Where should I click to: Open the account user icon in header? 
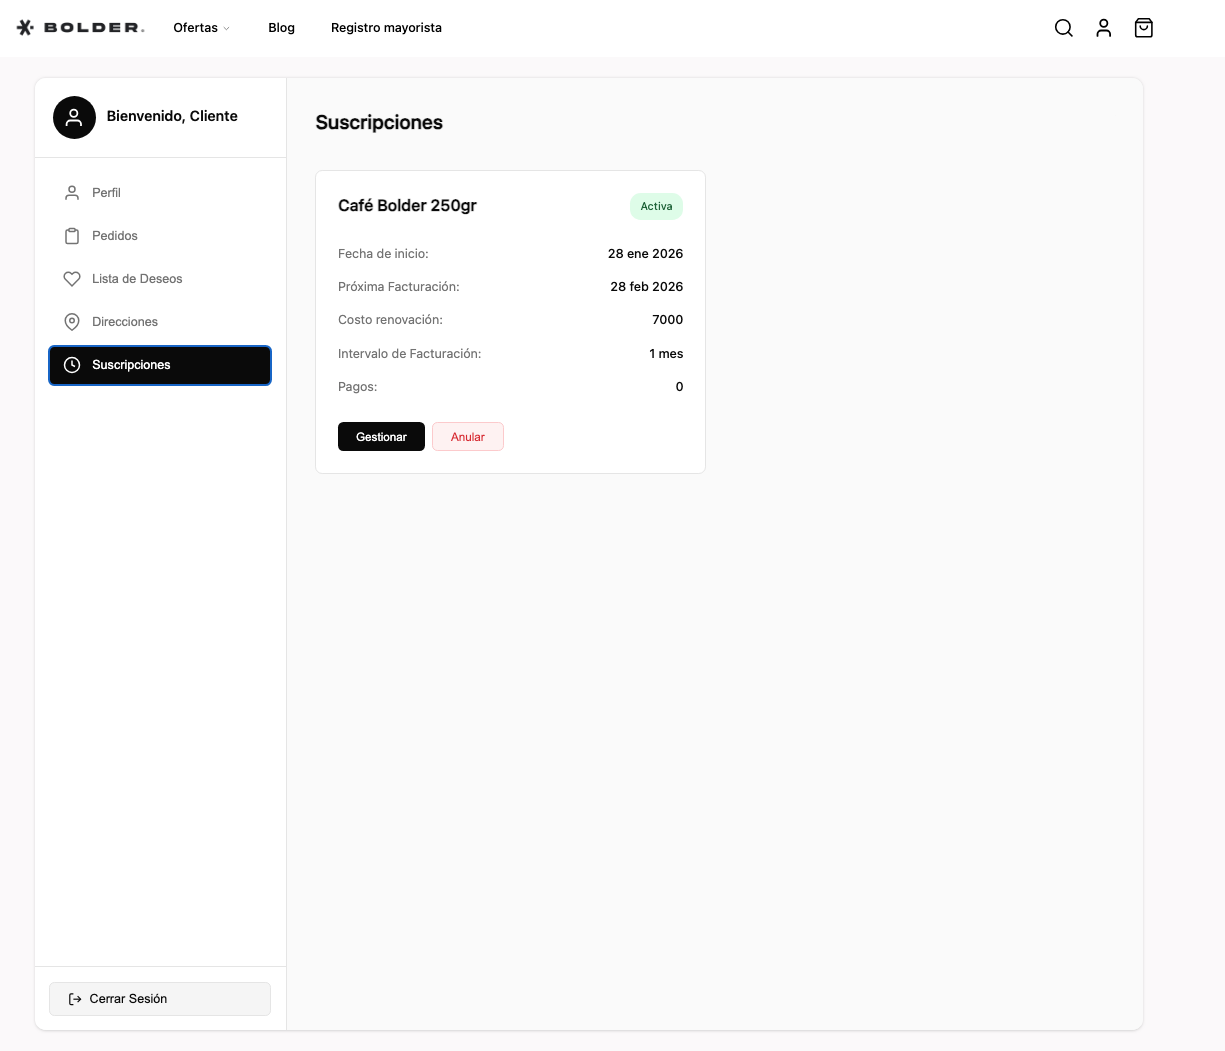[x=1104, y=28]
